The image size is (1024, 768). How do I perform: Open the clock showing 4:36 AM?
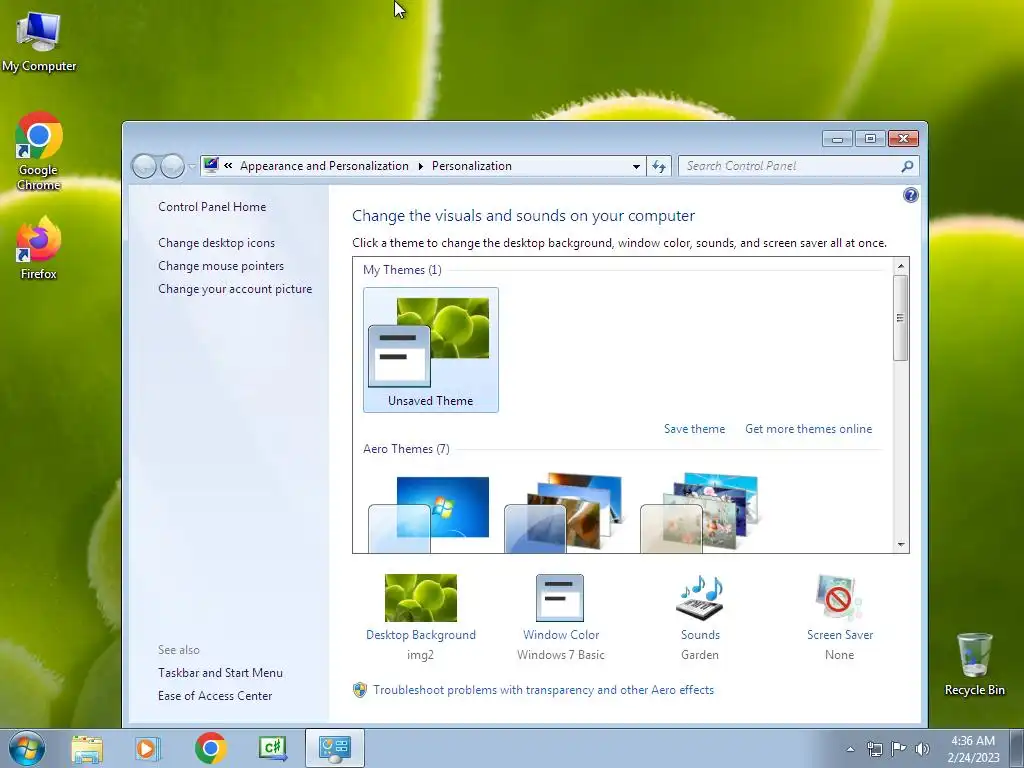[973, 749]
